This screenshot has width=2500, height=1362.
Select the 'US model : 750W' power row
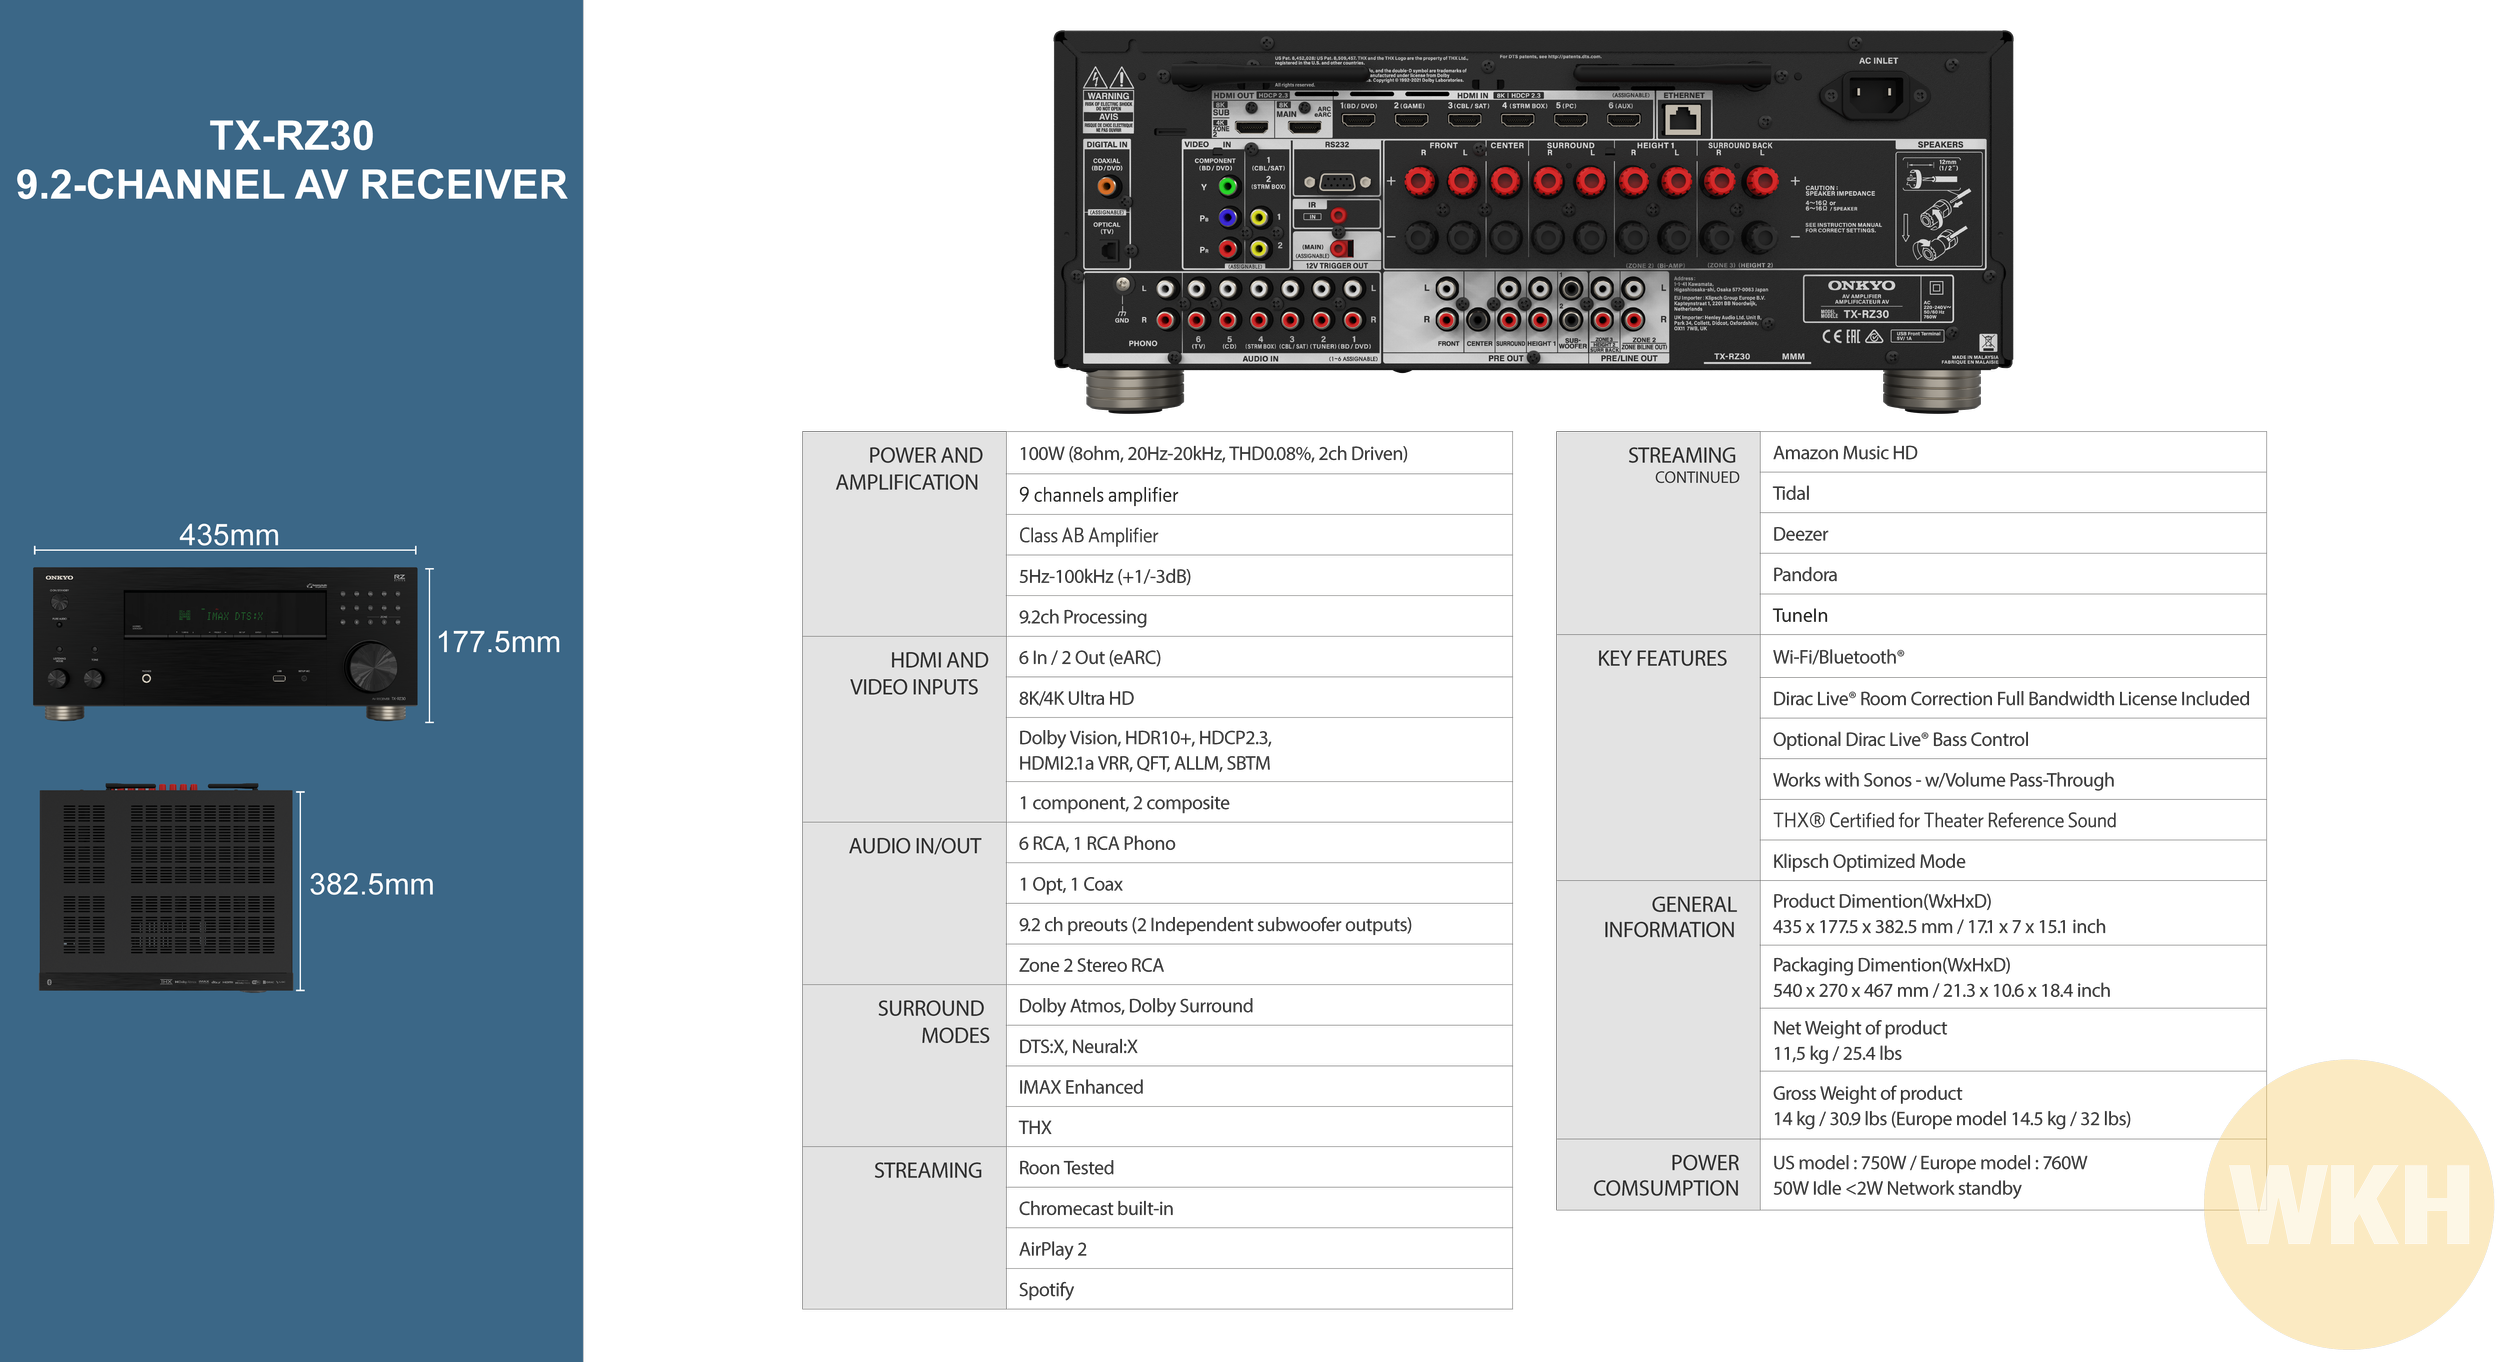tap(2012, 1175)
